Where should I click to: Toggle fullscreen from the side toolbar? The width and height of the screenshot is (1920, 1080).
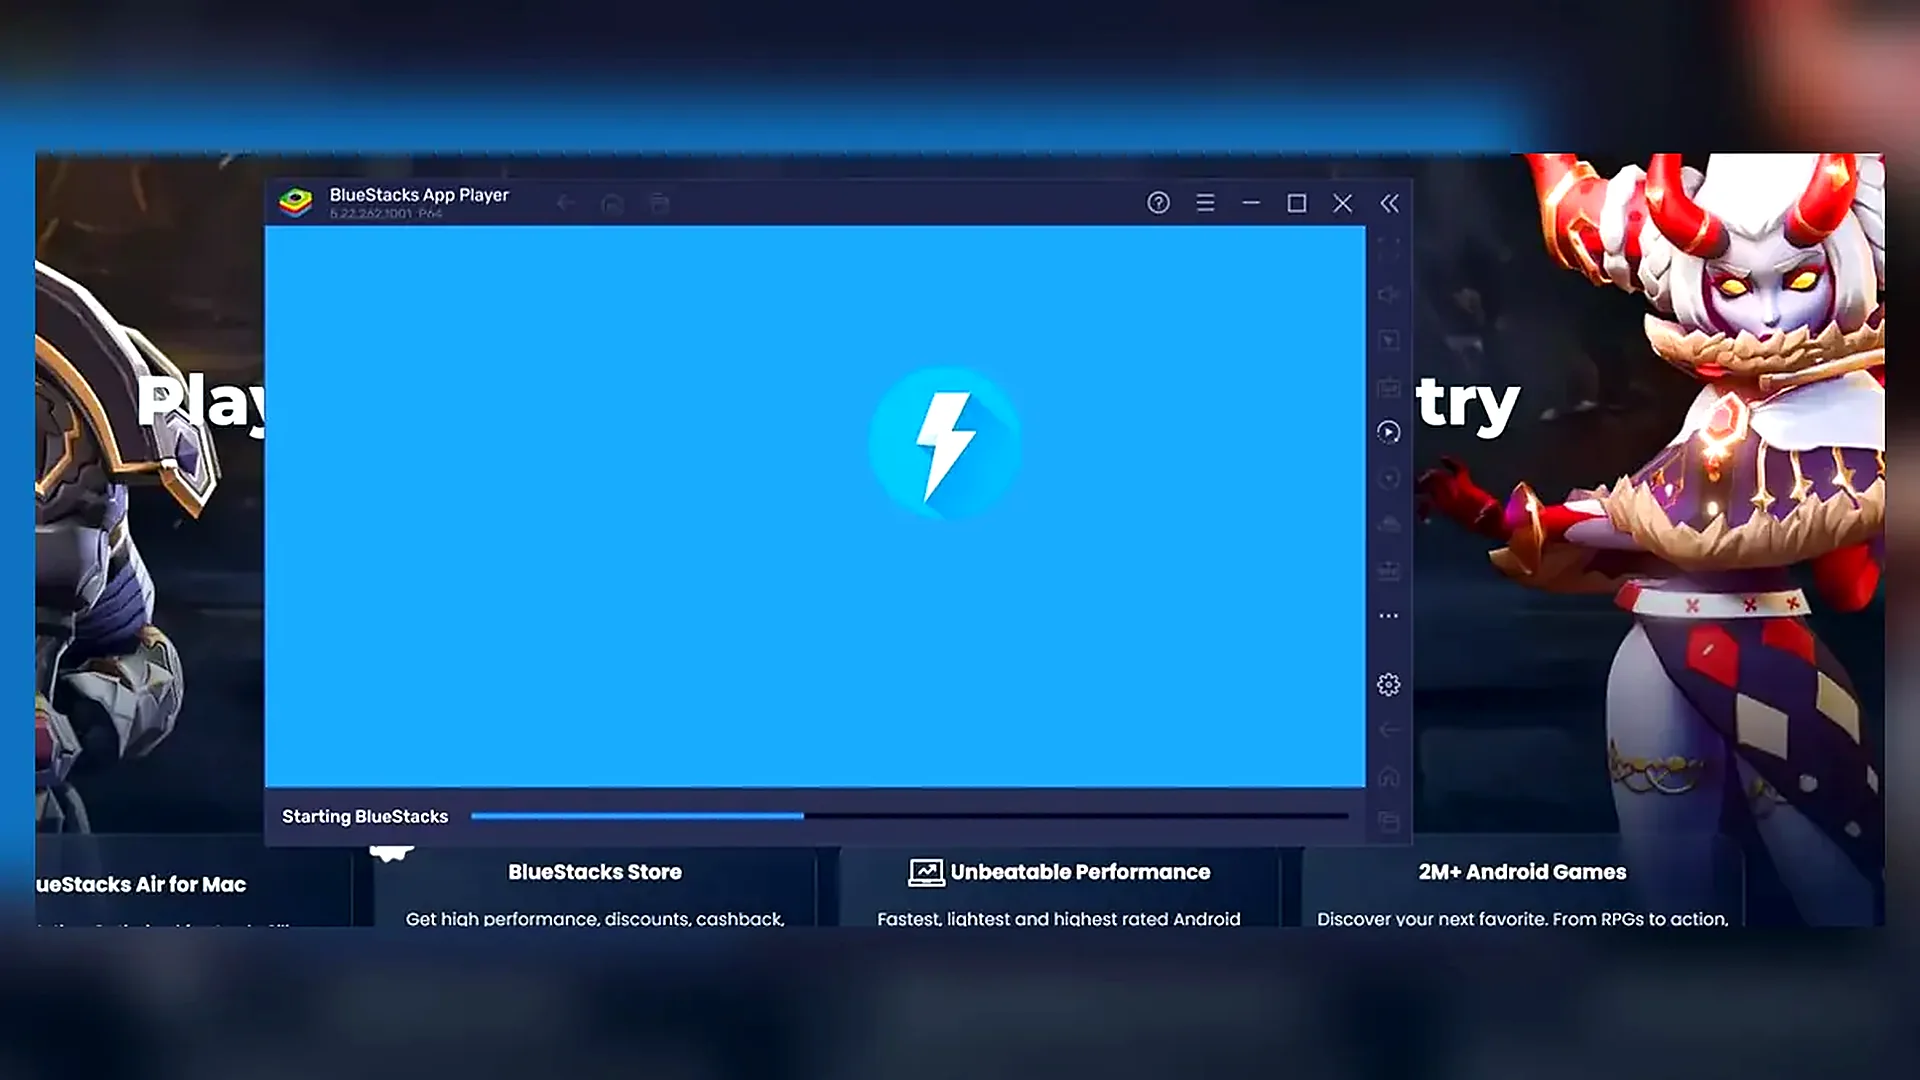[1389, 248]
